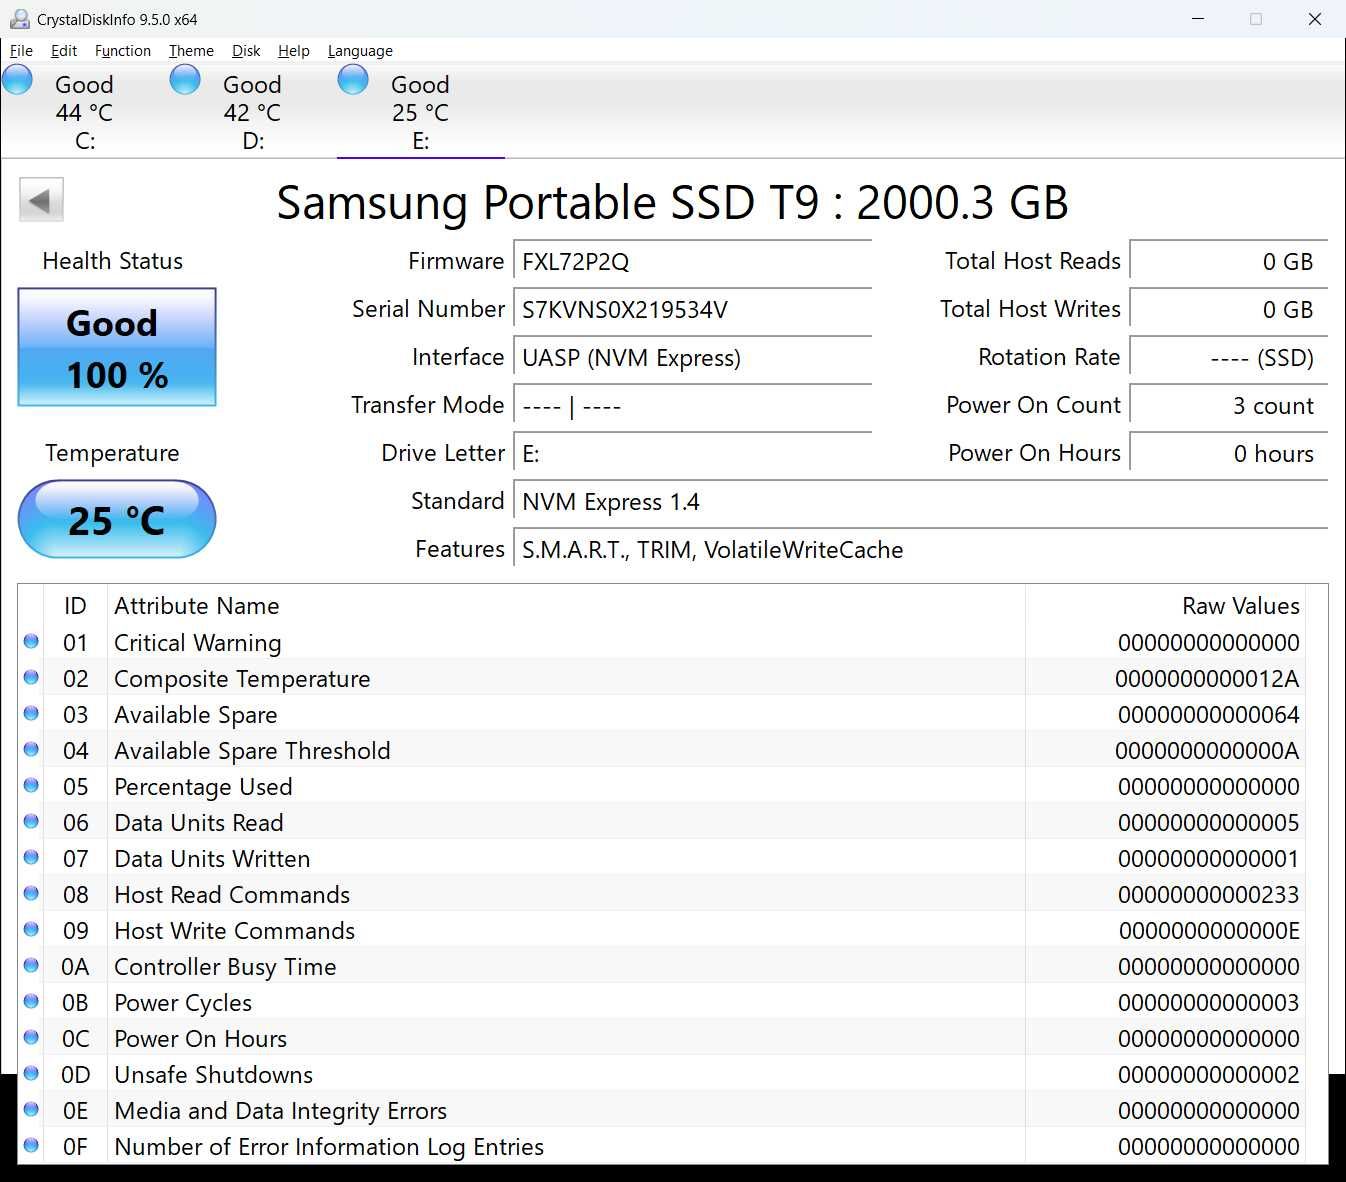This screenshot has height=1182, width=1346.
Task: Select the Power Cycles attribute name
Action: [x=183, y=1003]
